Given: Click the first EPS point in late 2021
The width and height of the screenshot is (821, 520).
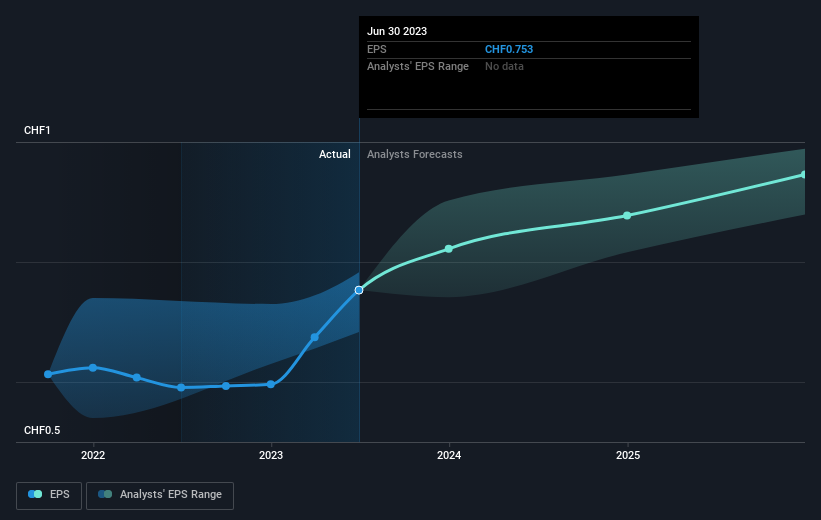Looking at the screenshot, I should point(48,374).
